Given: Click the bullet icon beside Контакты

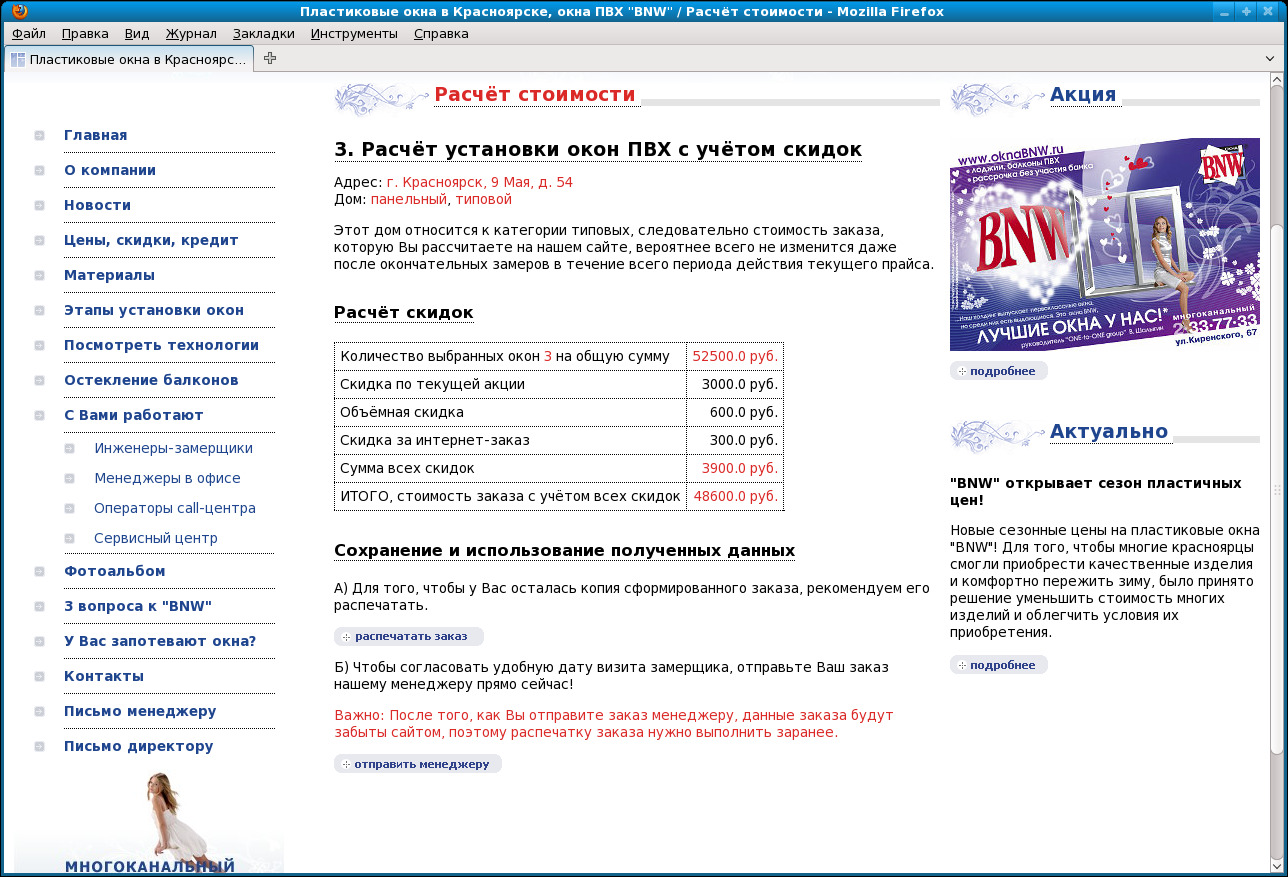Looking at the screenshot, I should pos(40,677).
